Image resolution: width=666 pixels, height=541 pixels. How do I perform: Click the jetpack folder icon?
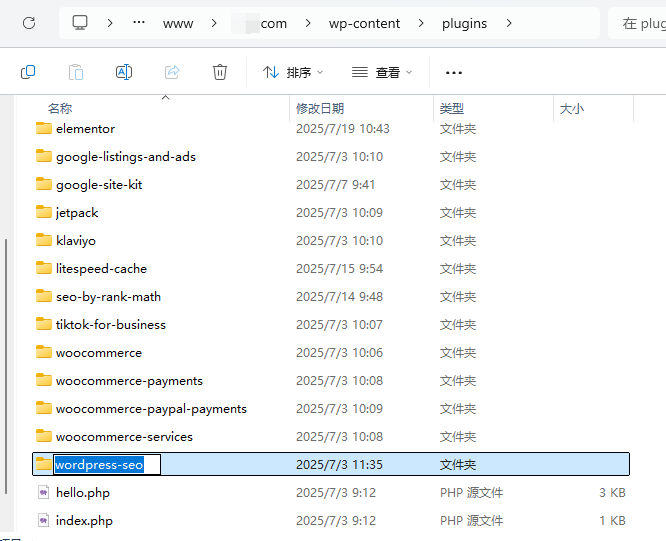(x=44, y=212)
